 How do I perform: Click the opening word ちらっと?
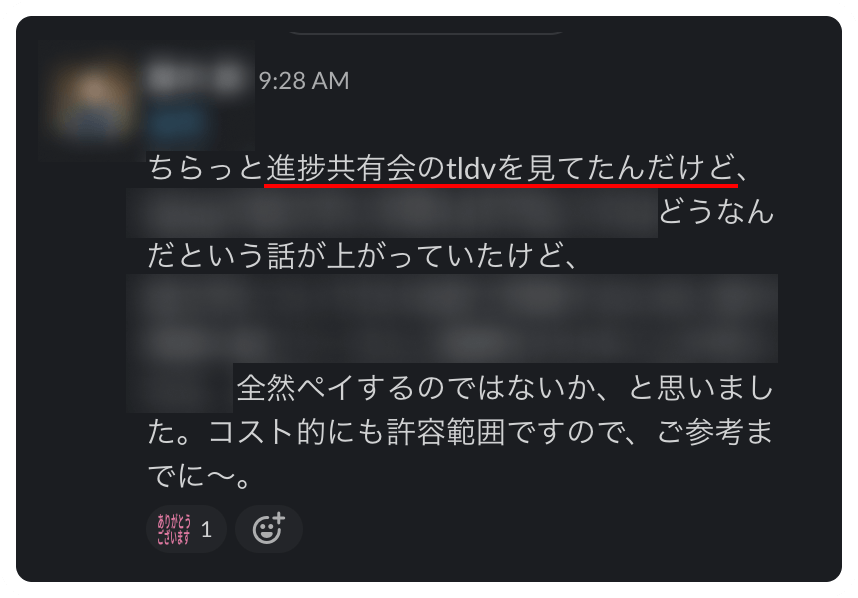(206, 168)
